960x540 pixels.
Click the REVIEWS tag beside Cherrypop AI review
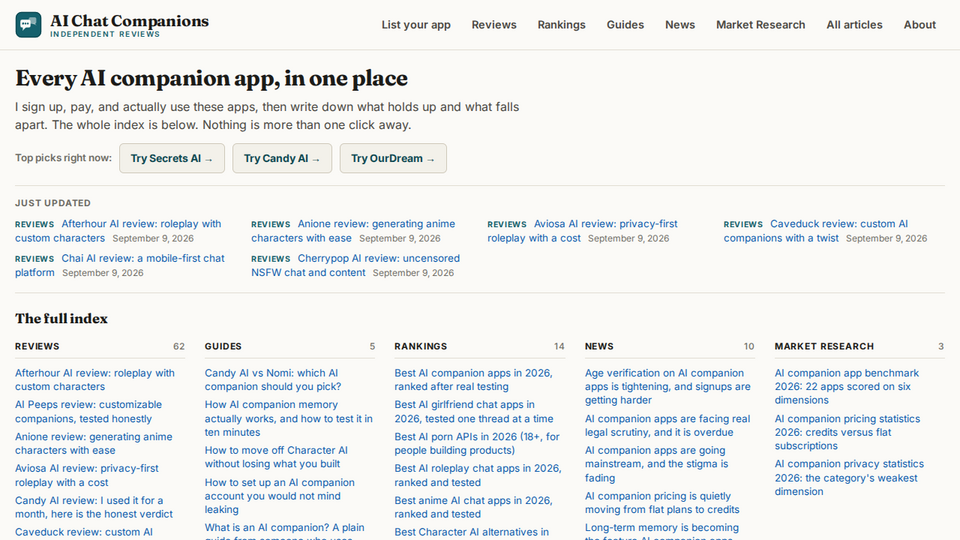[271, 259]
